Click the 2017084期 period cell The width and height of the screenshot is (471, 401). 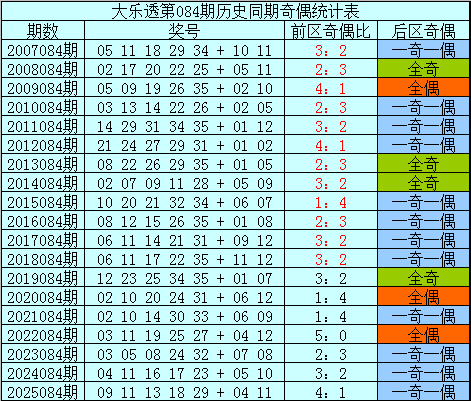(43, 240)
